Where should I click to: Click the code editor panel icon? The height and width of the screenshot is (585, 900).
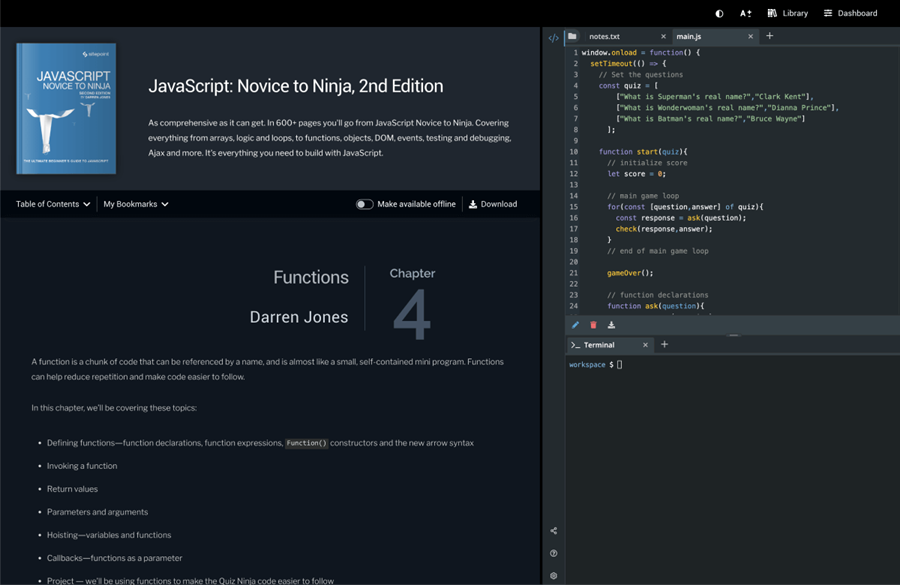point(554,38)
